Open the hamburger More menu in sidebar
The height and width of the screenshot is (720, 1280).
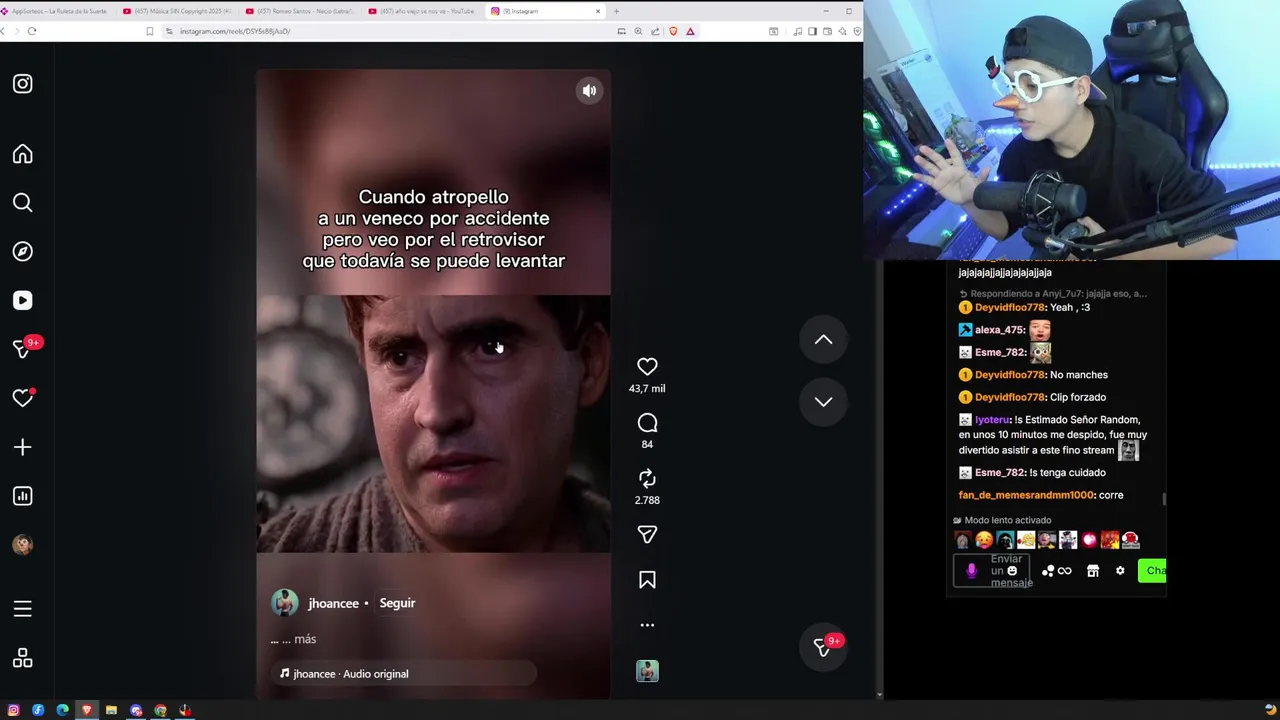(x=22, y=610)
